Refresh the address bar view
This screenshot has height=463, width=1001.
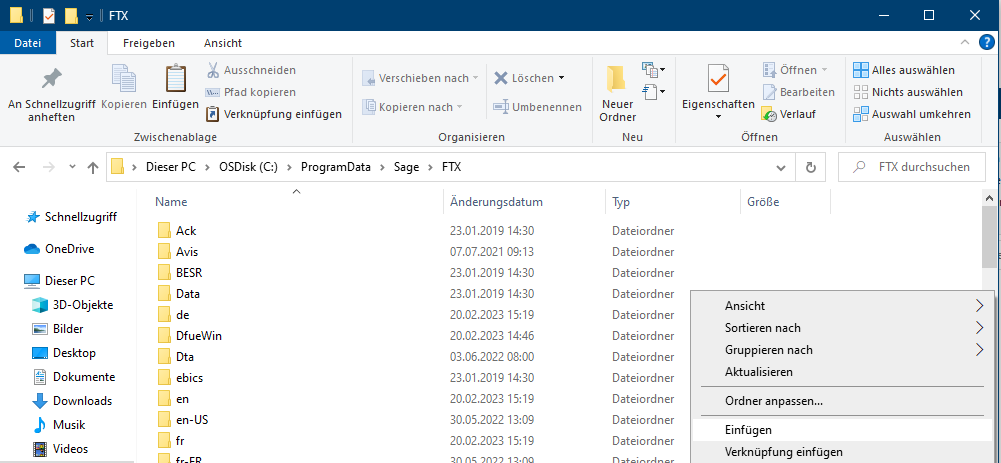pyautogui.click(x=811, y=167)
